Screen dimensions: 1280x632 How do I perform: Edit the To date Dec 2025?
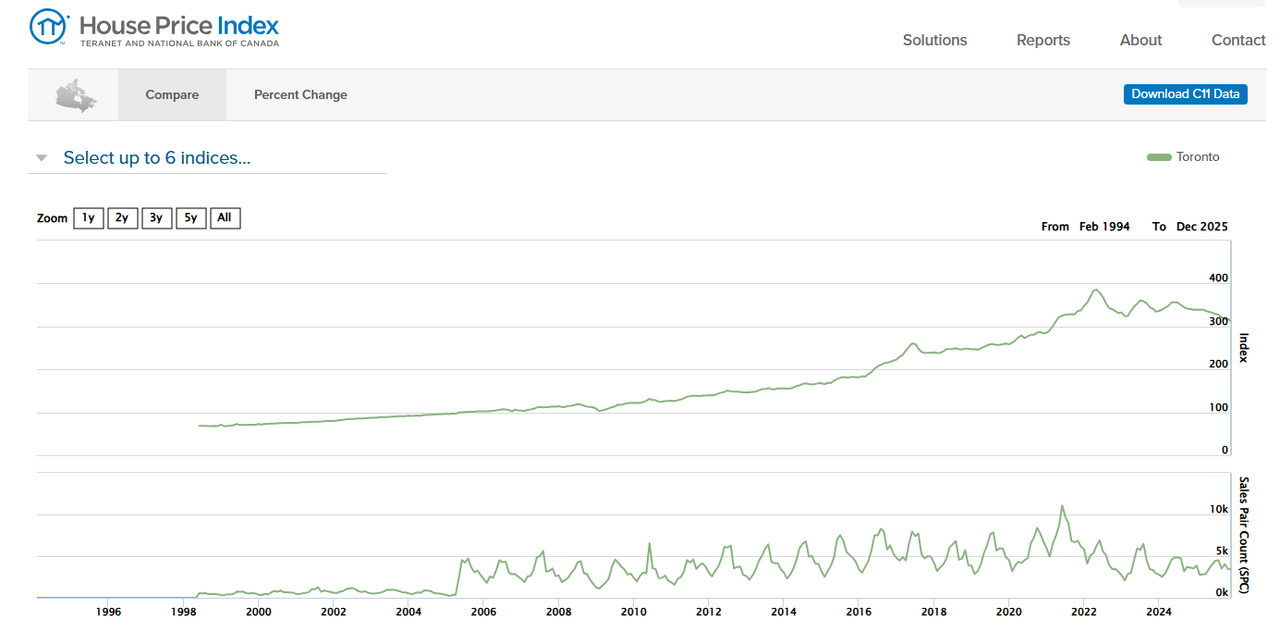(1201, 227)
